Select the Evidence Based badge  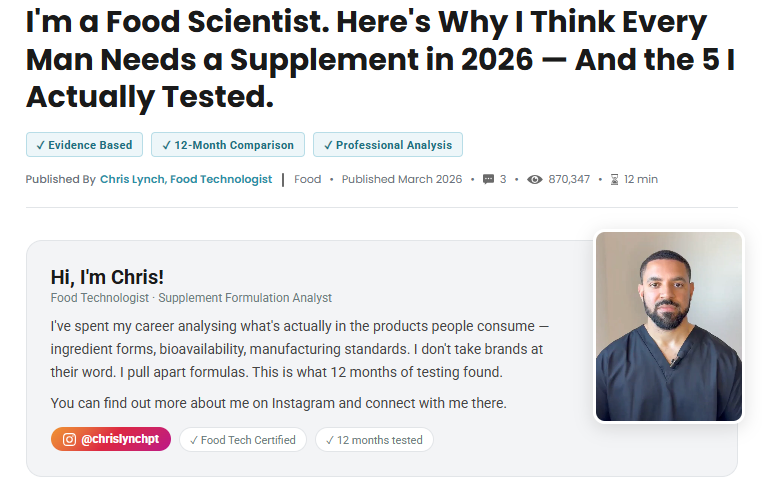click(x=84, y=145)
